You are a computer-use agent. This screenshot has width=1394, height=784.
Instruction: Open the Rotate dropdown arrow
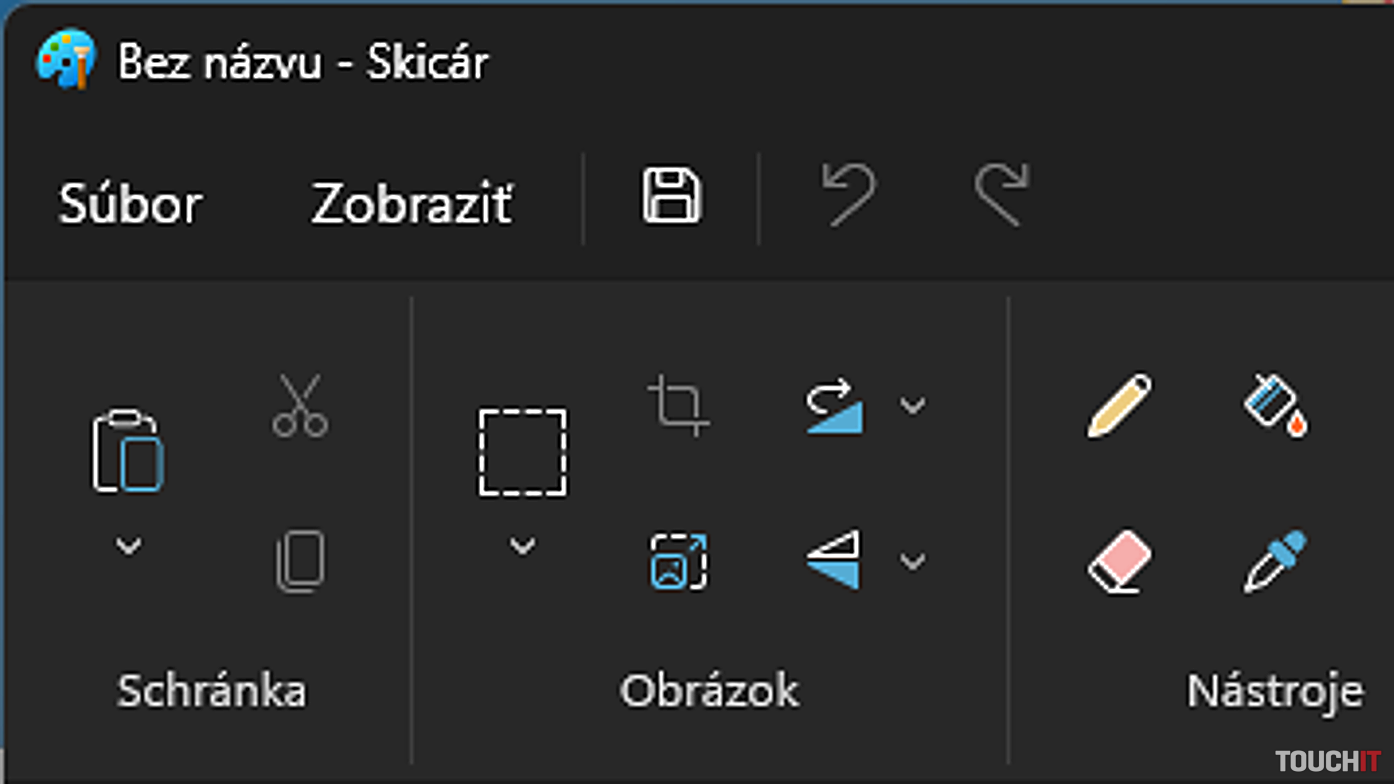pos(912,405)
